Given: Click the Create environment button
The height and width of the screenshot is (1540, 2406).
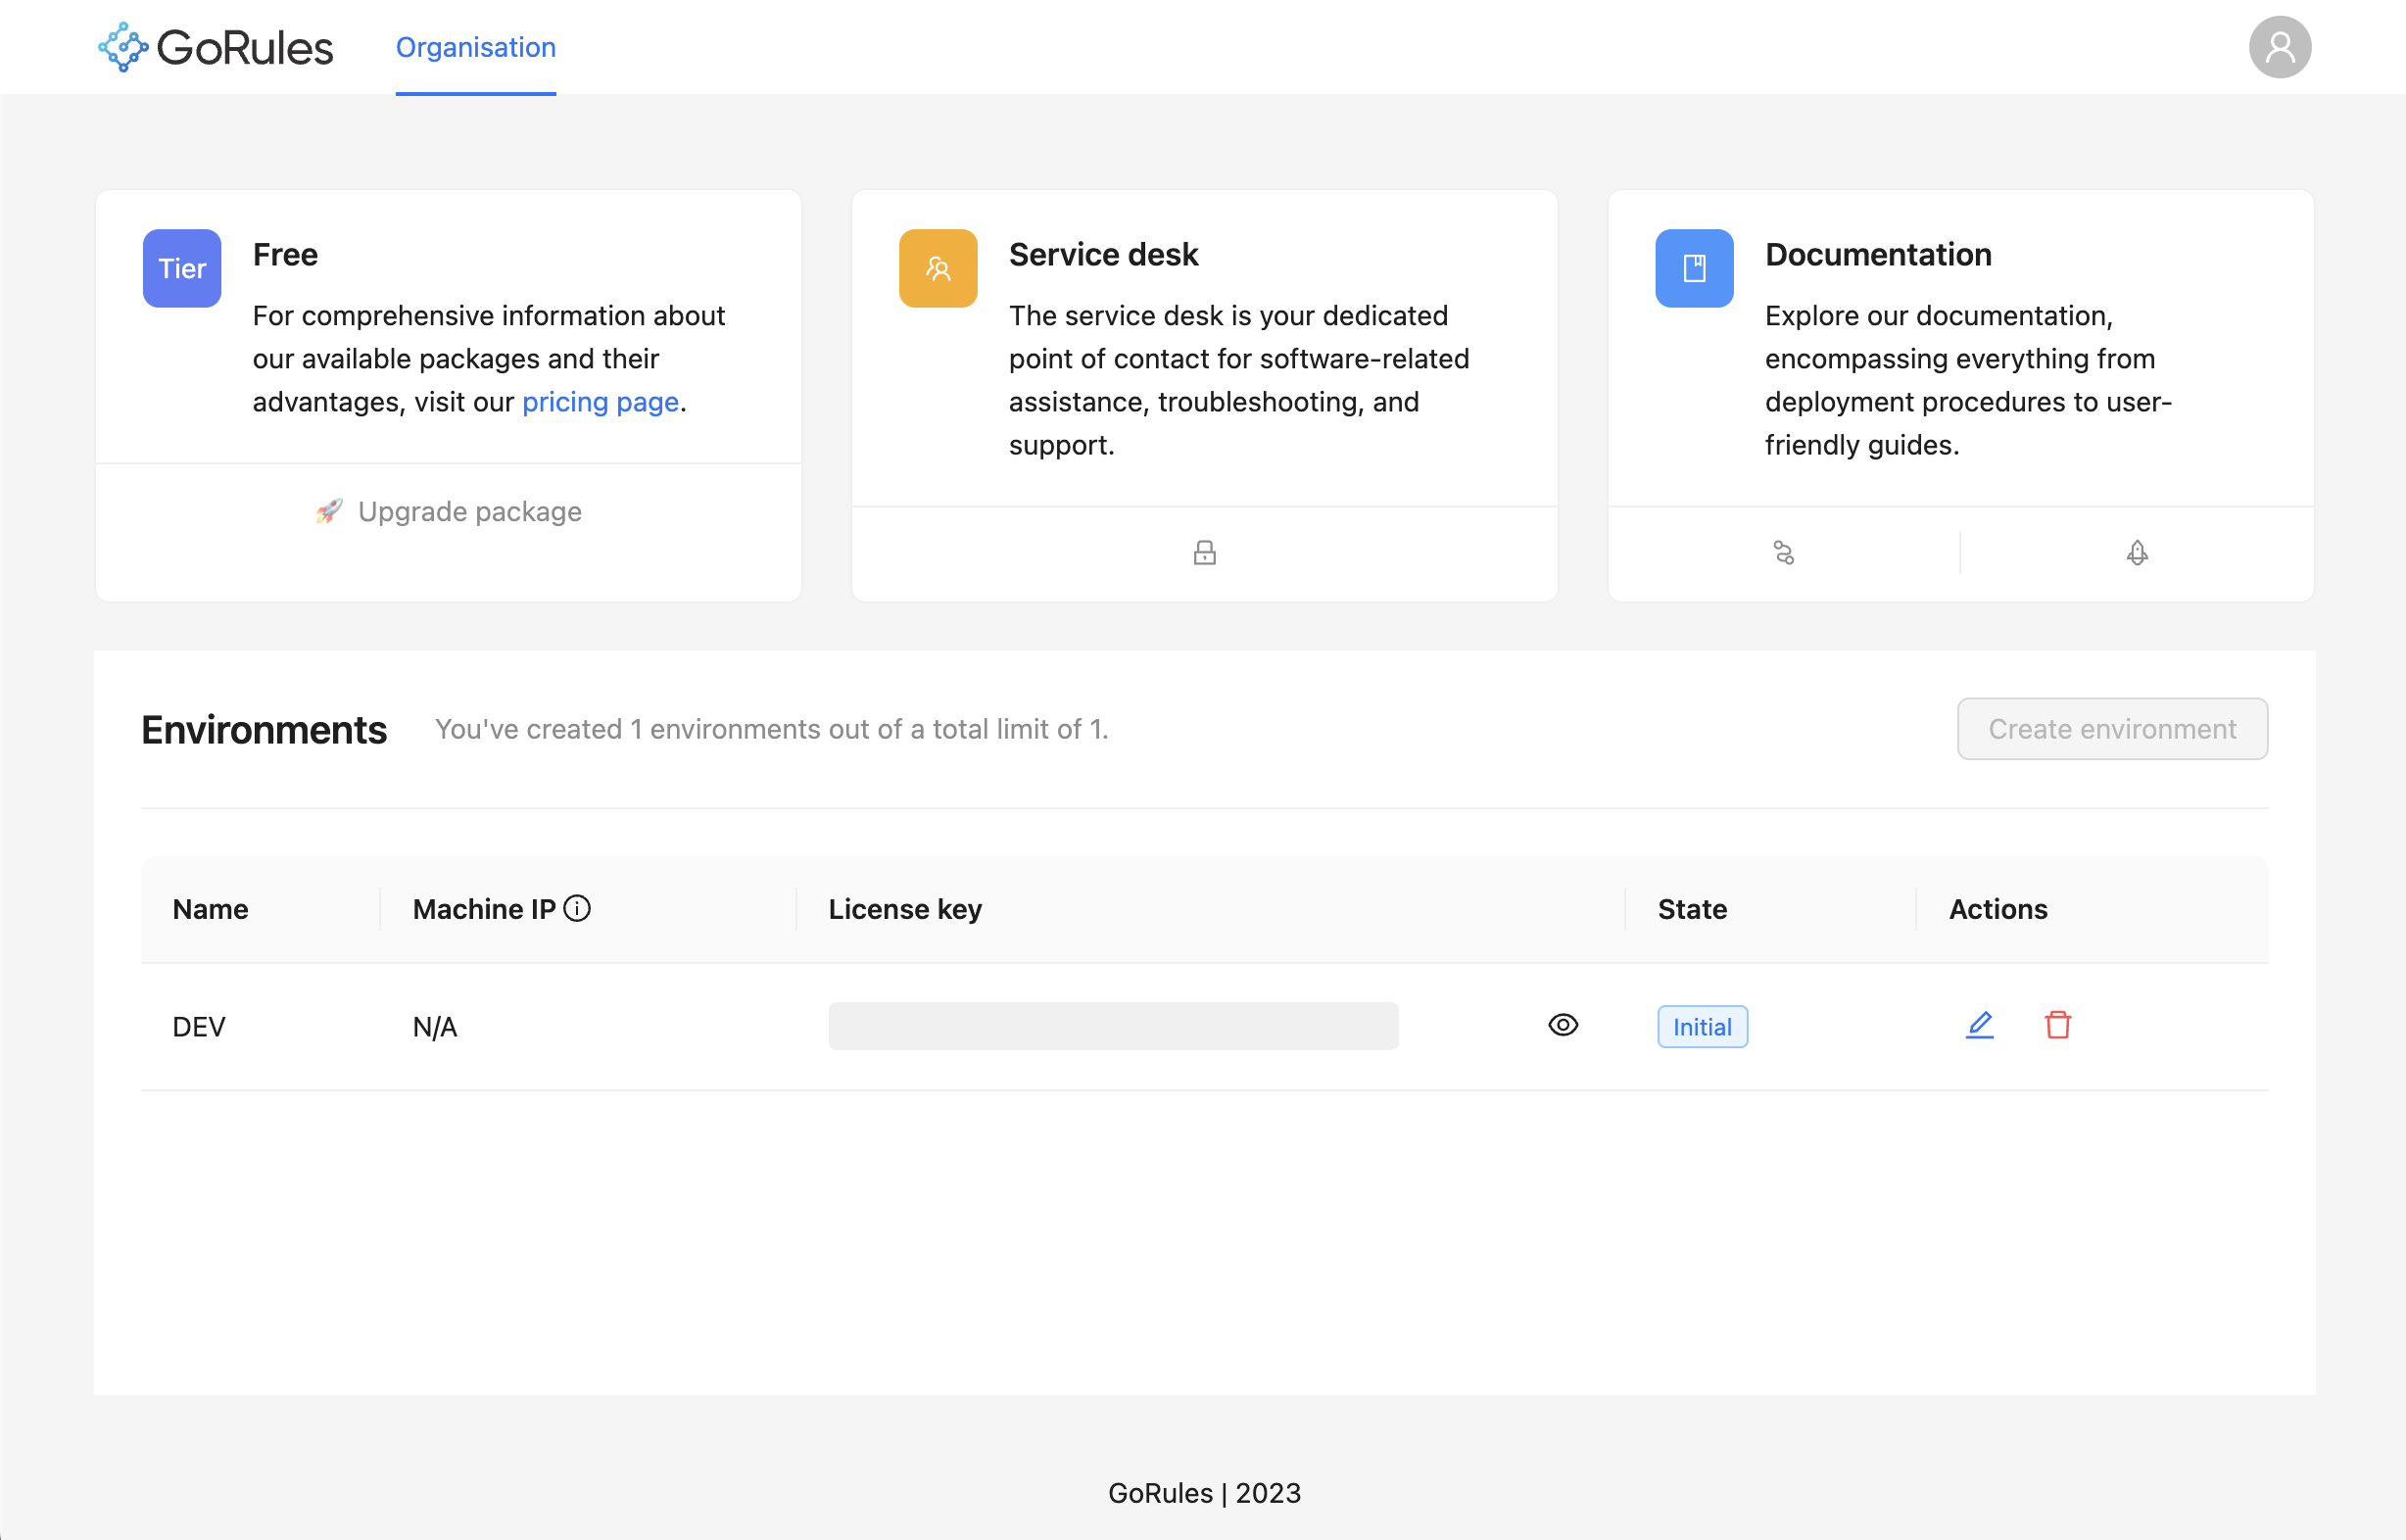Looking at the screenshot, I should 2113,726.
